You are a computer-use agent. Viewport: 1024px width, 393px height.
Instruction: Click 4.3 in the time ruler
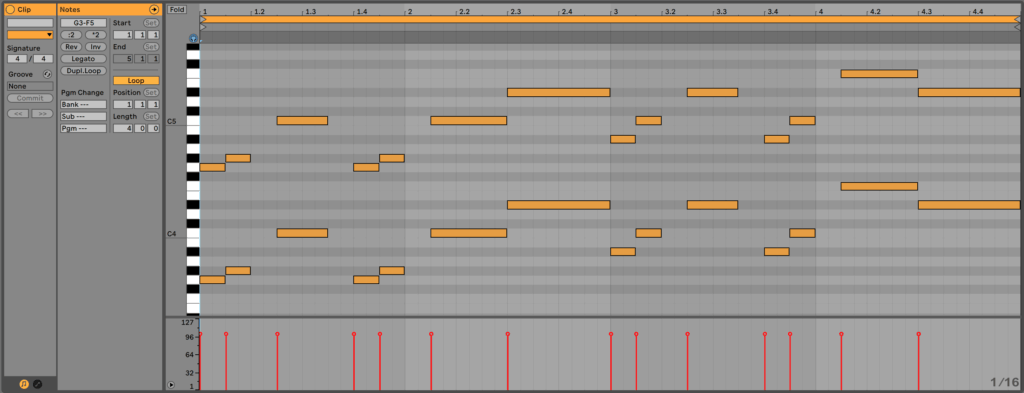click(x=927, y=12)
